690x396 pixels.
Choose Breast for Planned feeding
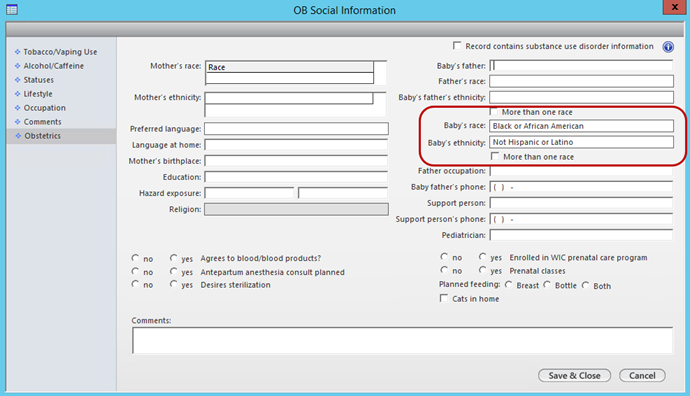509,285
